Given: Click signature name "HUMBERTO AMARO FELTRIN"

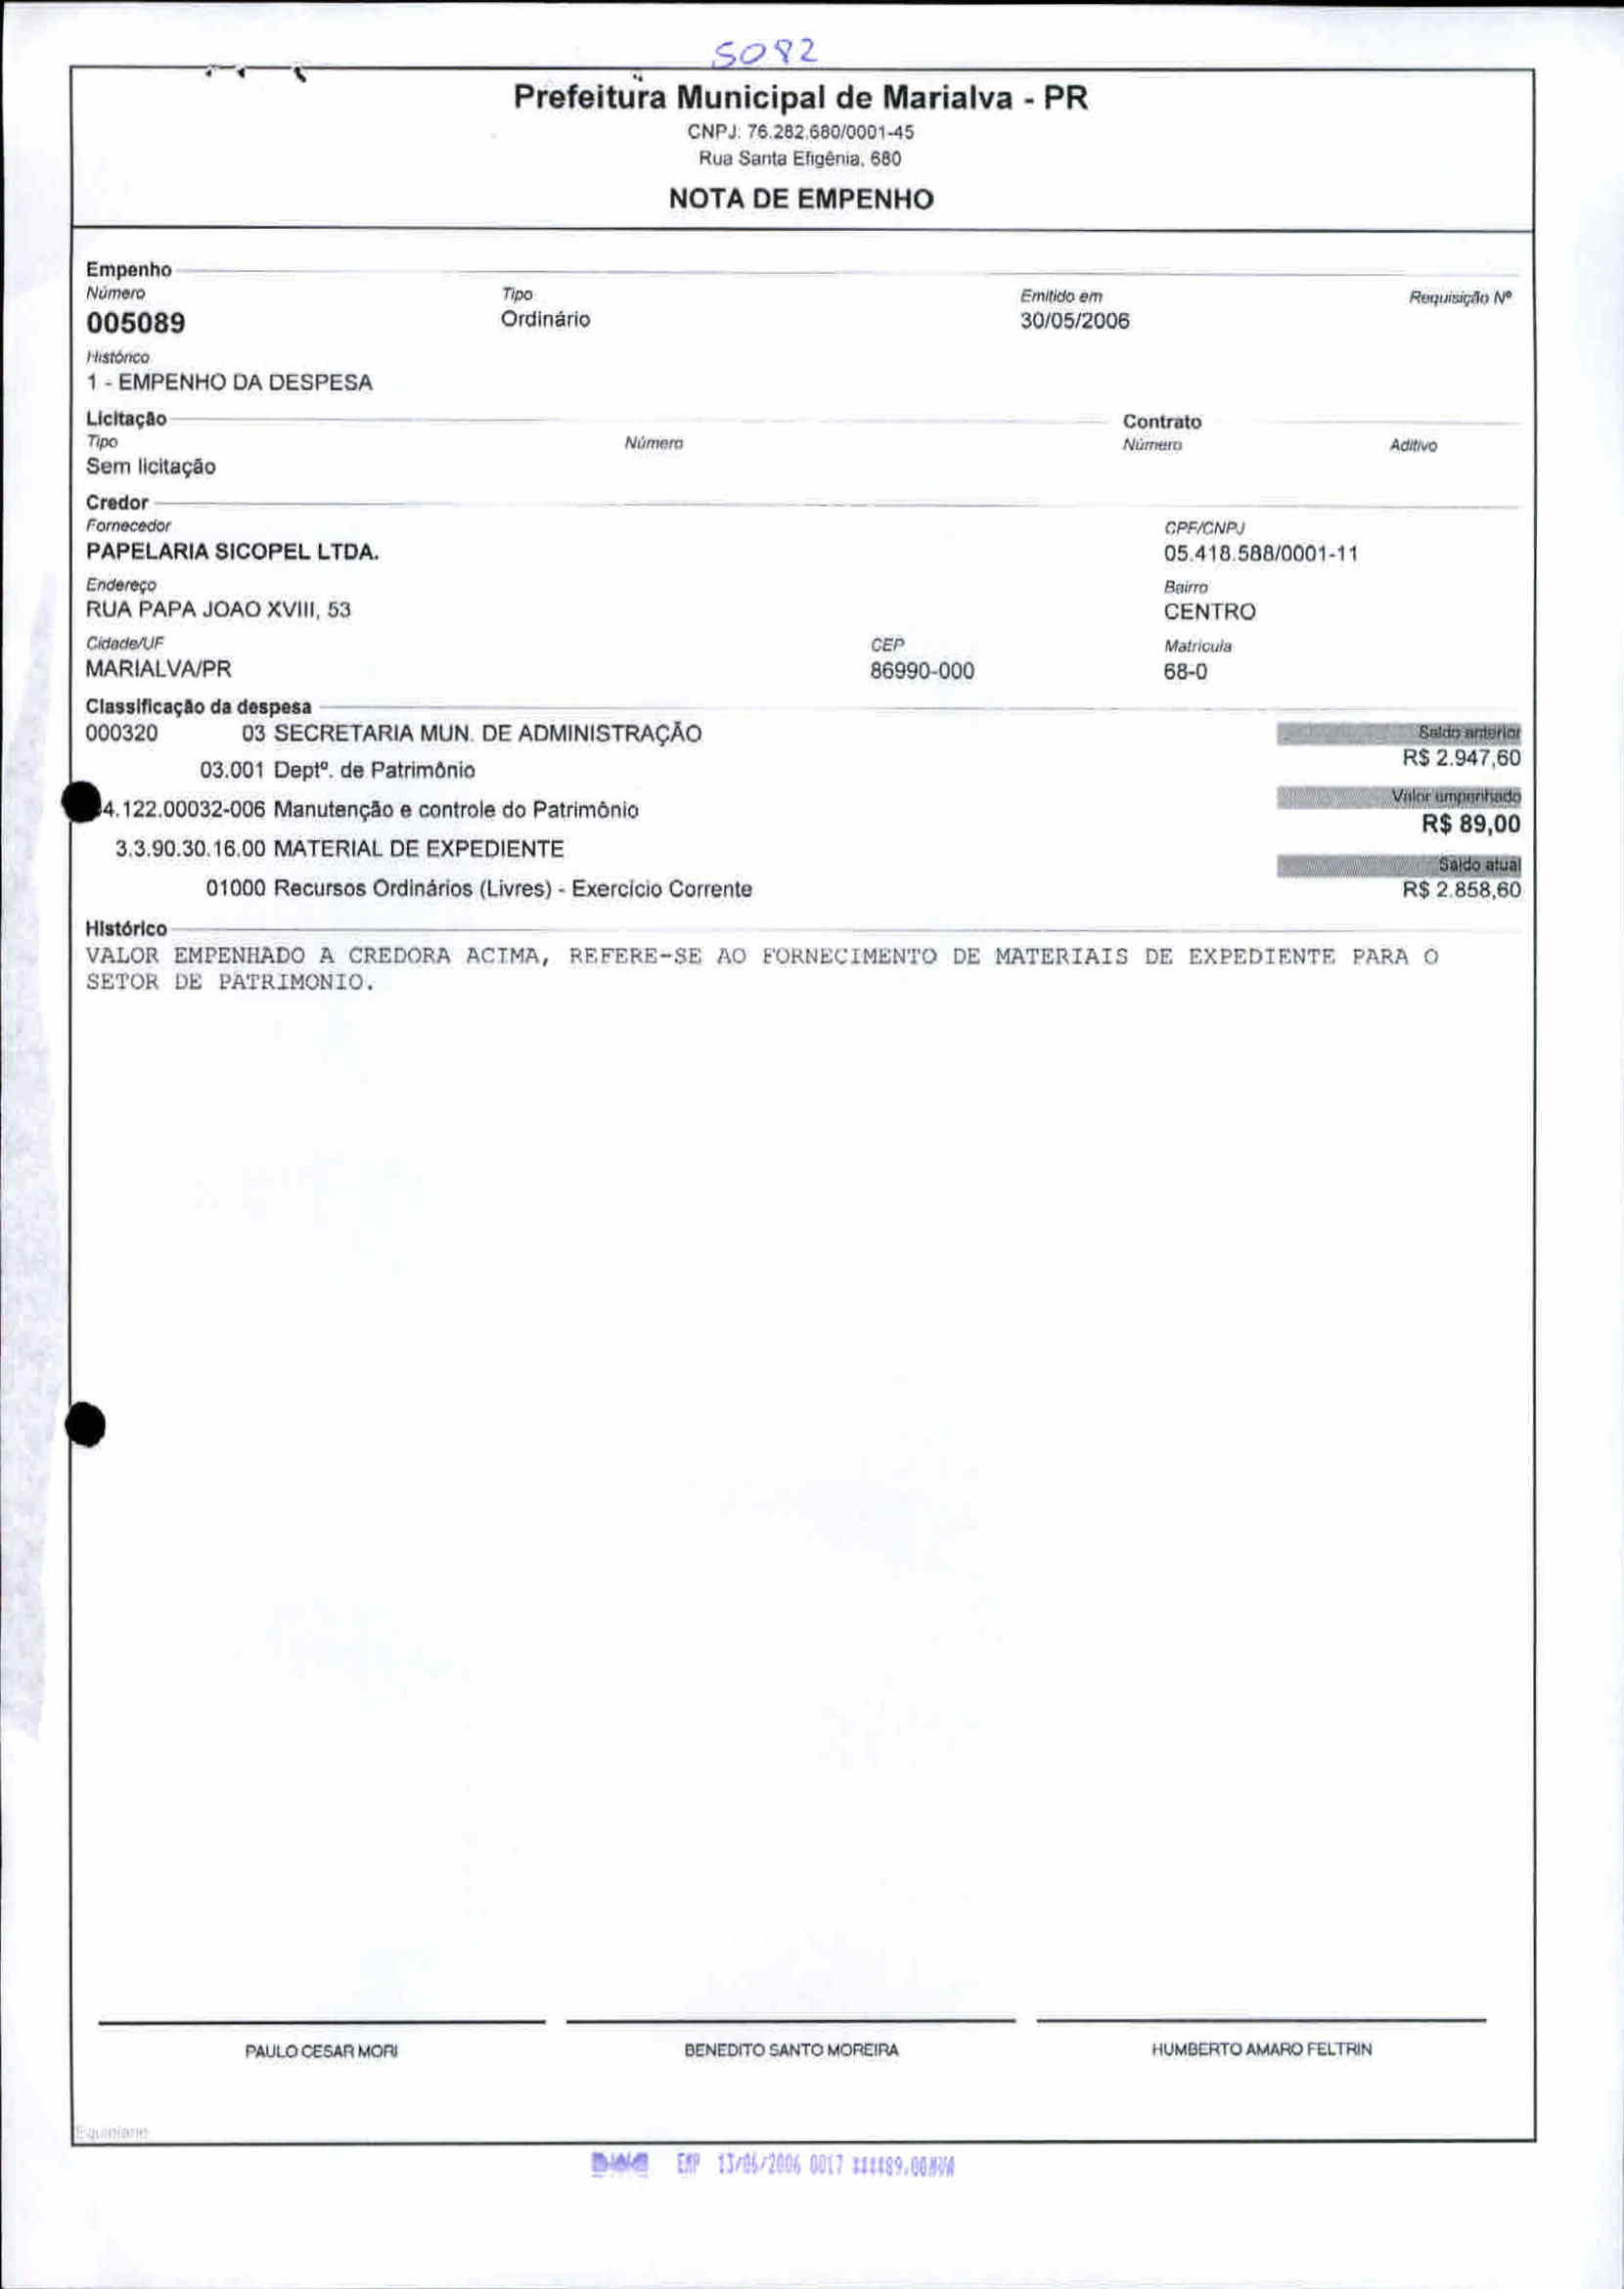Looking at the screenshot, I should click(x=1261, y=2049).
